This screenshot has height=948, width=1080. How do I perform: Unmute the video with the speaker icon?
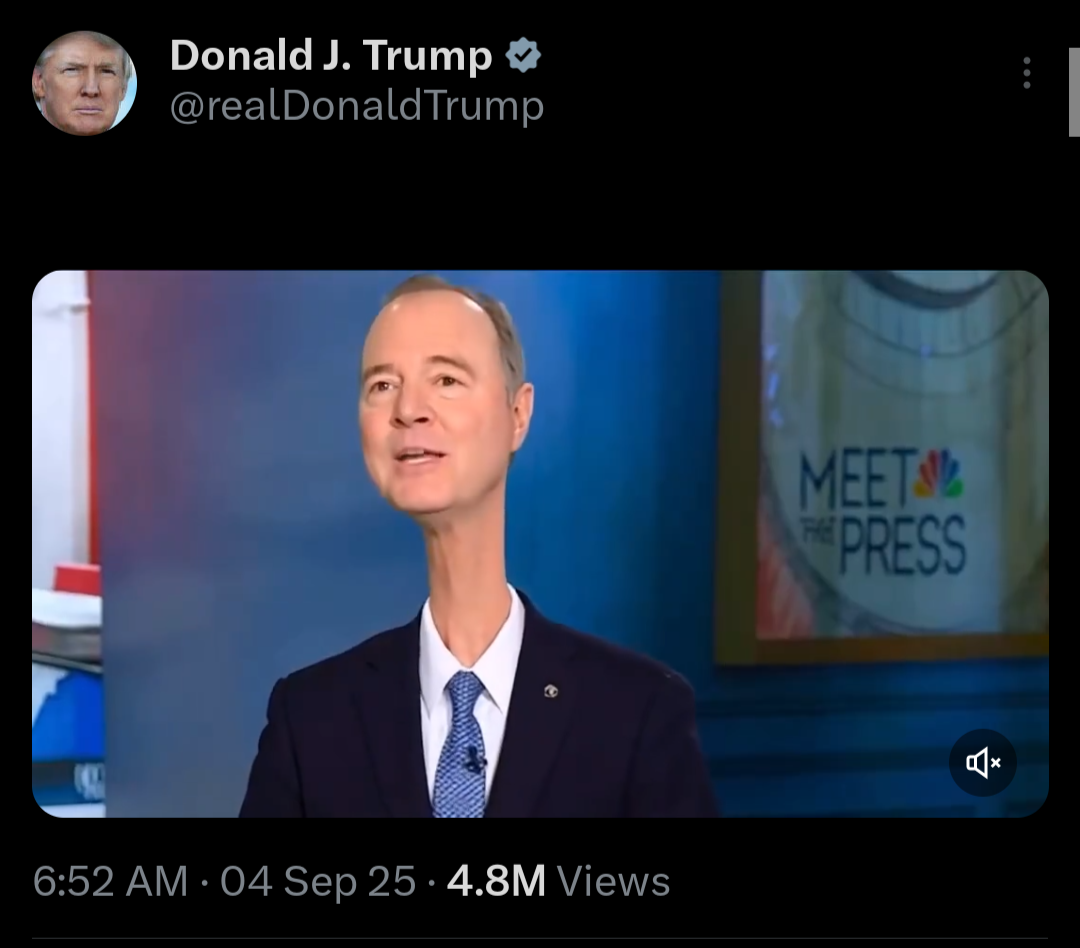983,763
